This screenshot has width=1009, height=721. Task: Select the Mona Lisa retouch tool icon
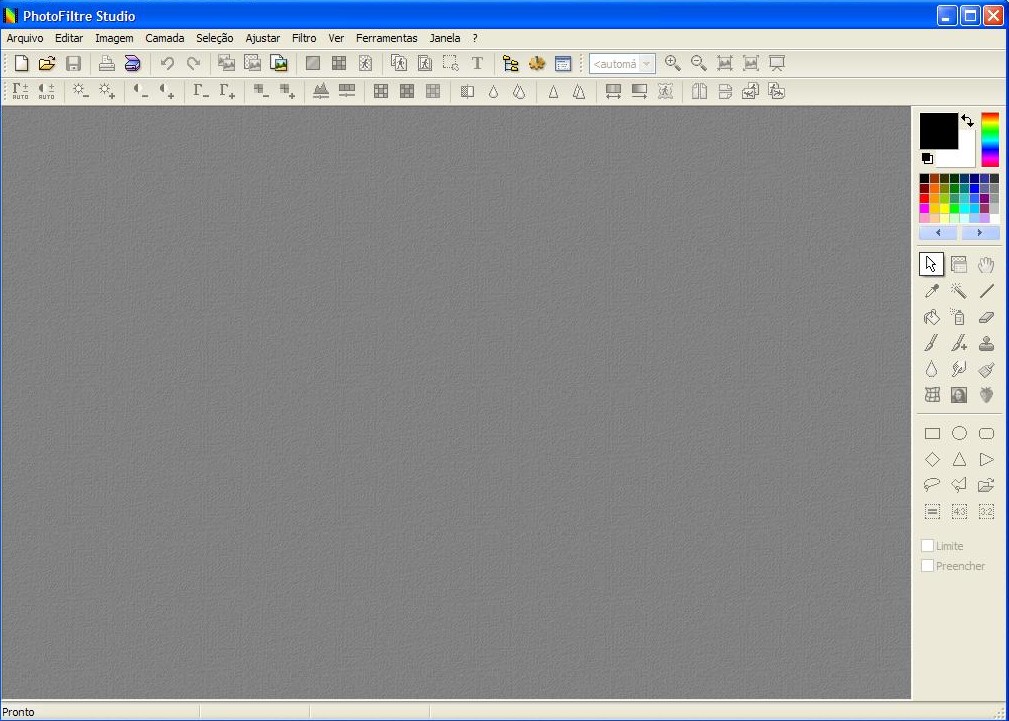959,395
